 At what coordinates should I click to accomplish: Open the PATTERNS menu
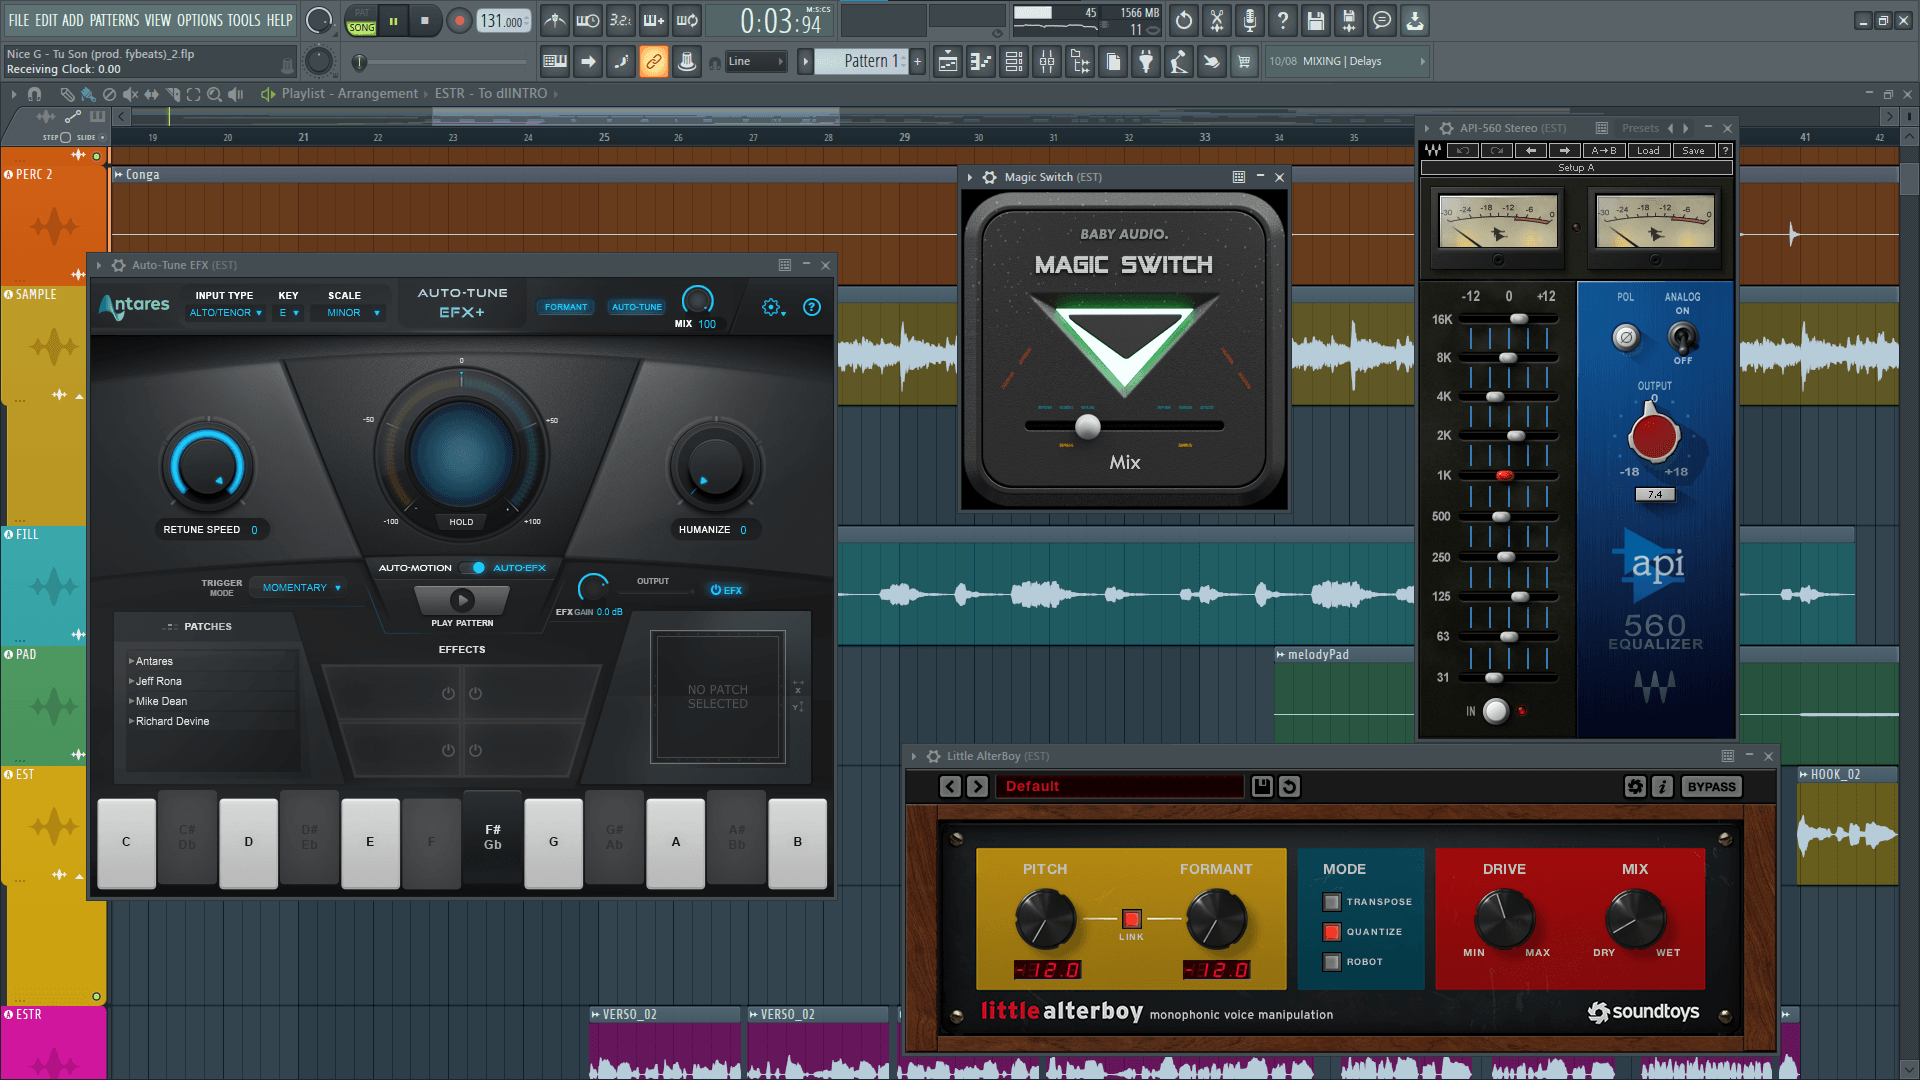pos(114,20)
